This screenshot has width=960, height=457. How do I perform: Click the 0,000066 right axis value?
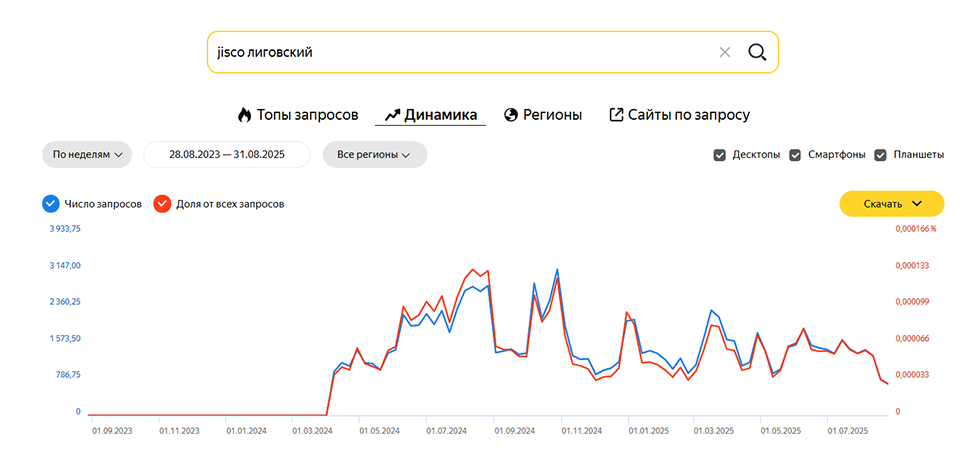coord(911,338)
